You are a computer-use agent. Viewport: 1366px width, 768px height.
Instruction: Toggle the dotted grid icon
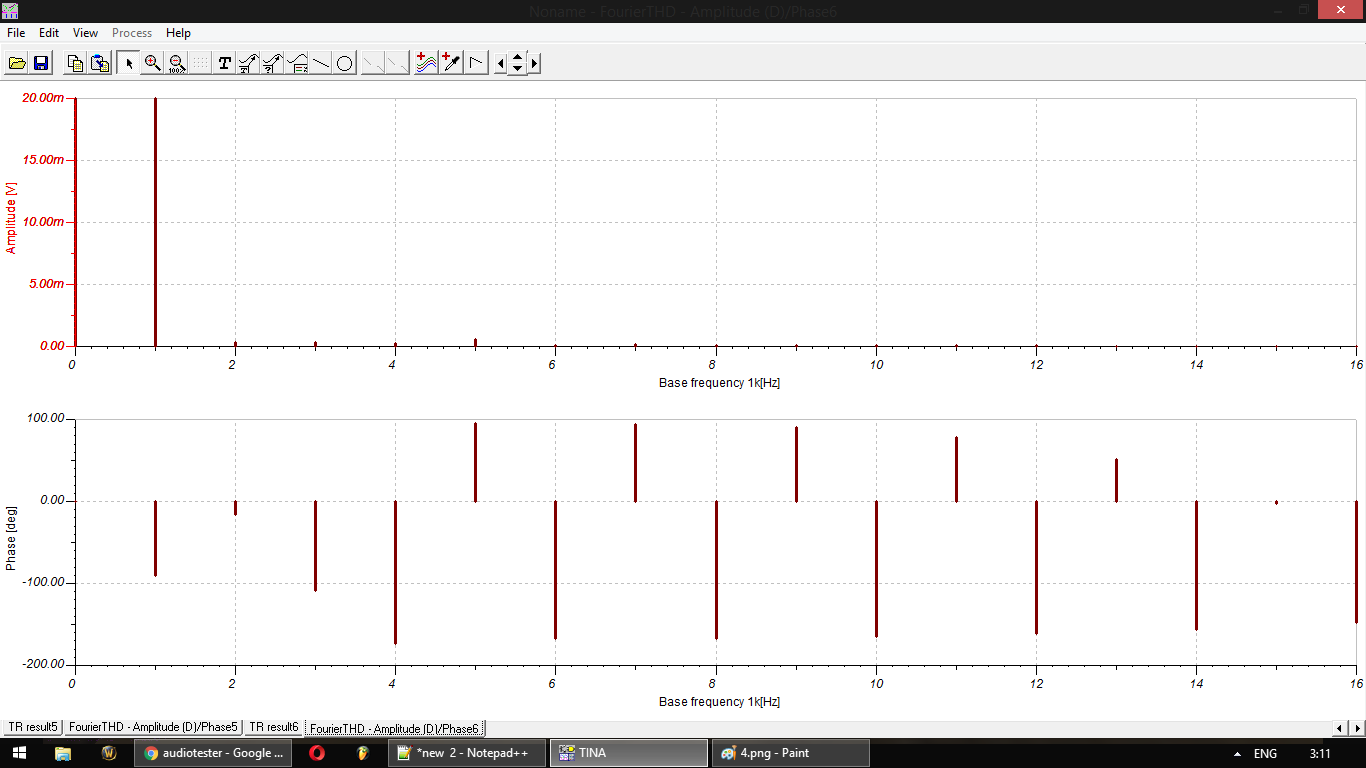coord(200,63)
